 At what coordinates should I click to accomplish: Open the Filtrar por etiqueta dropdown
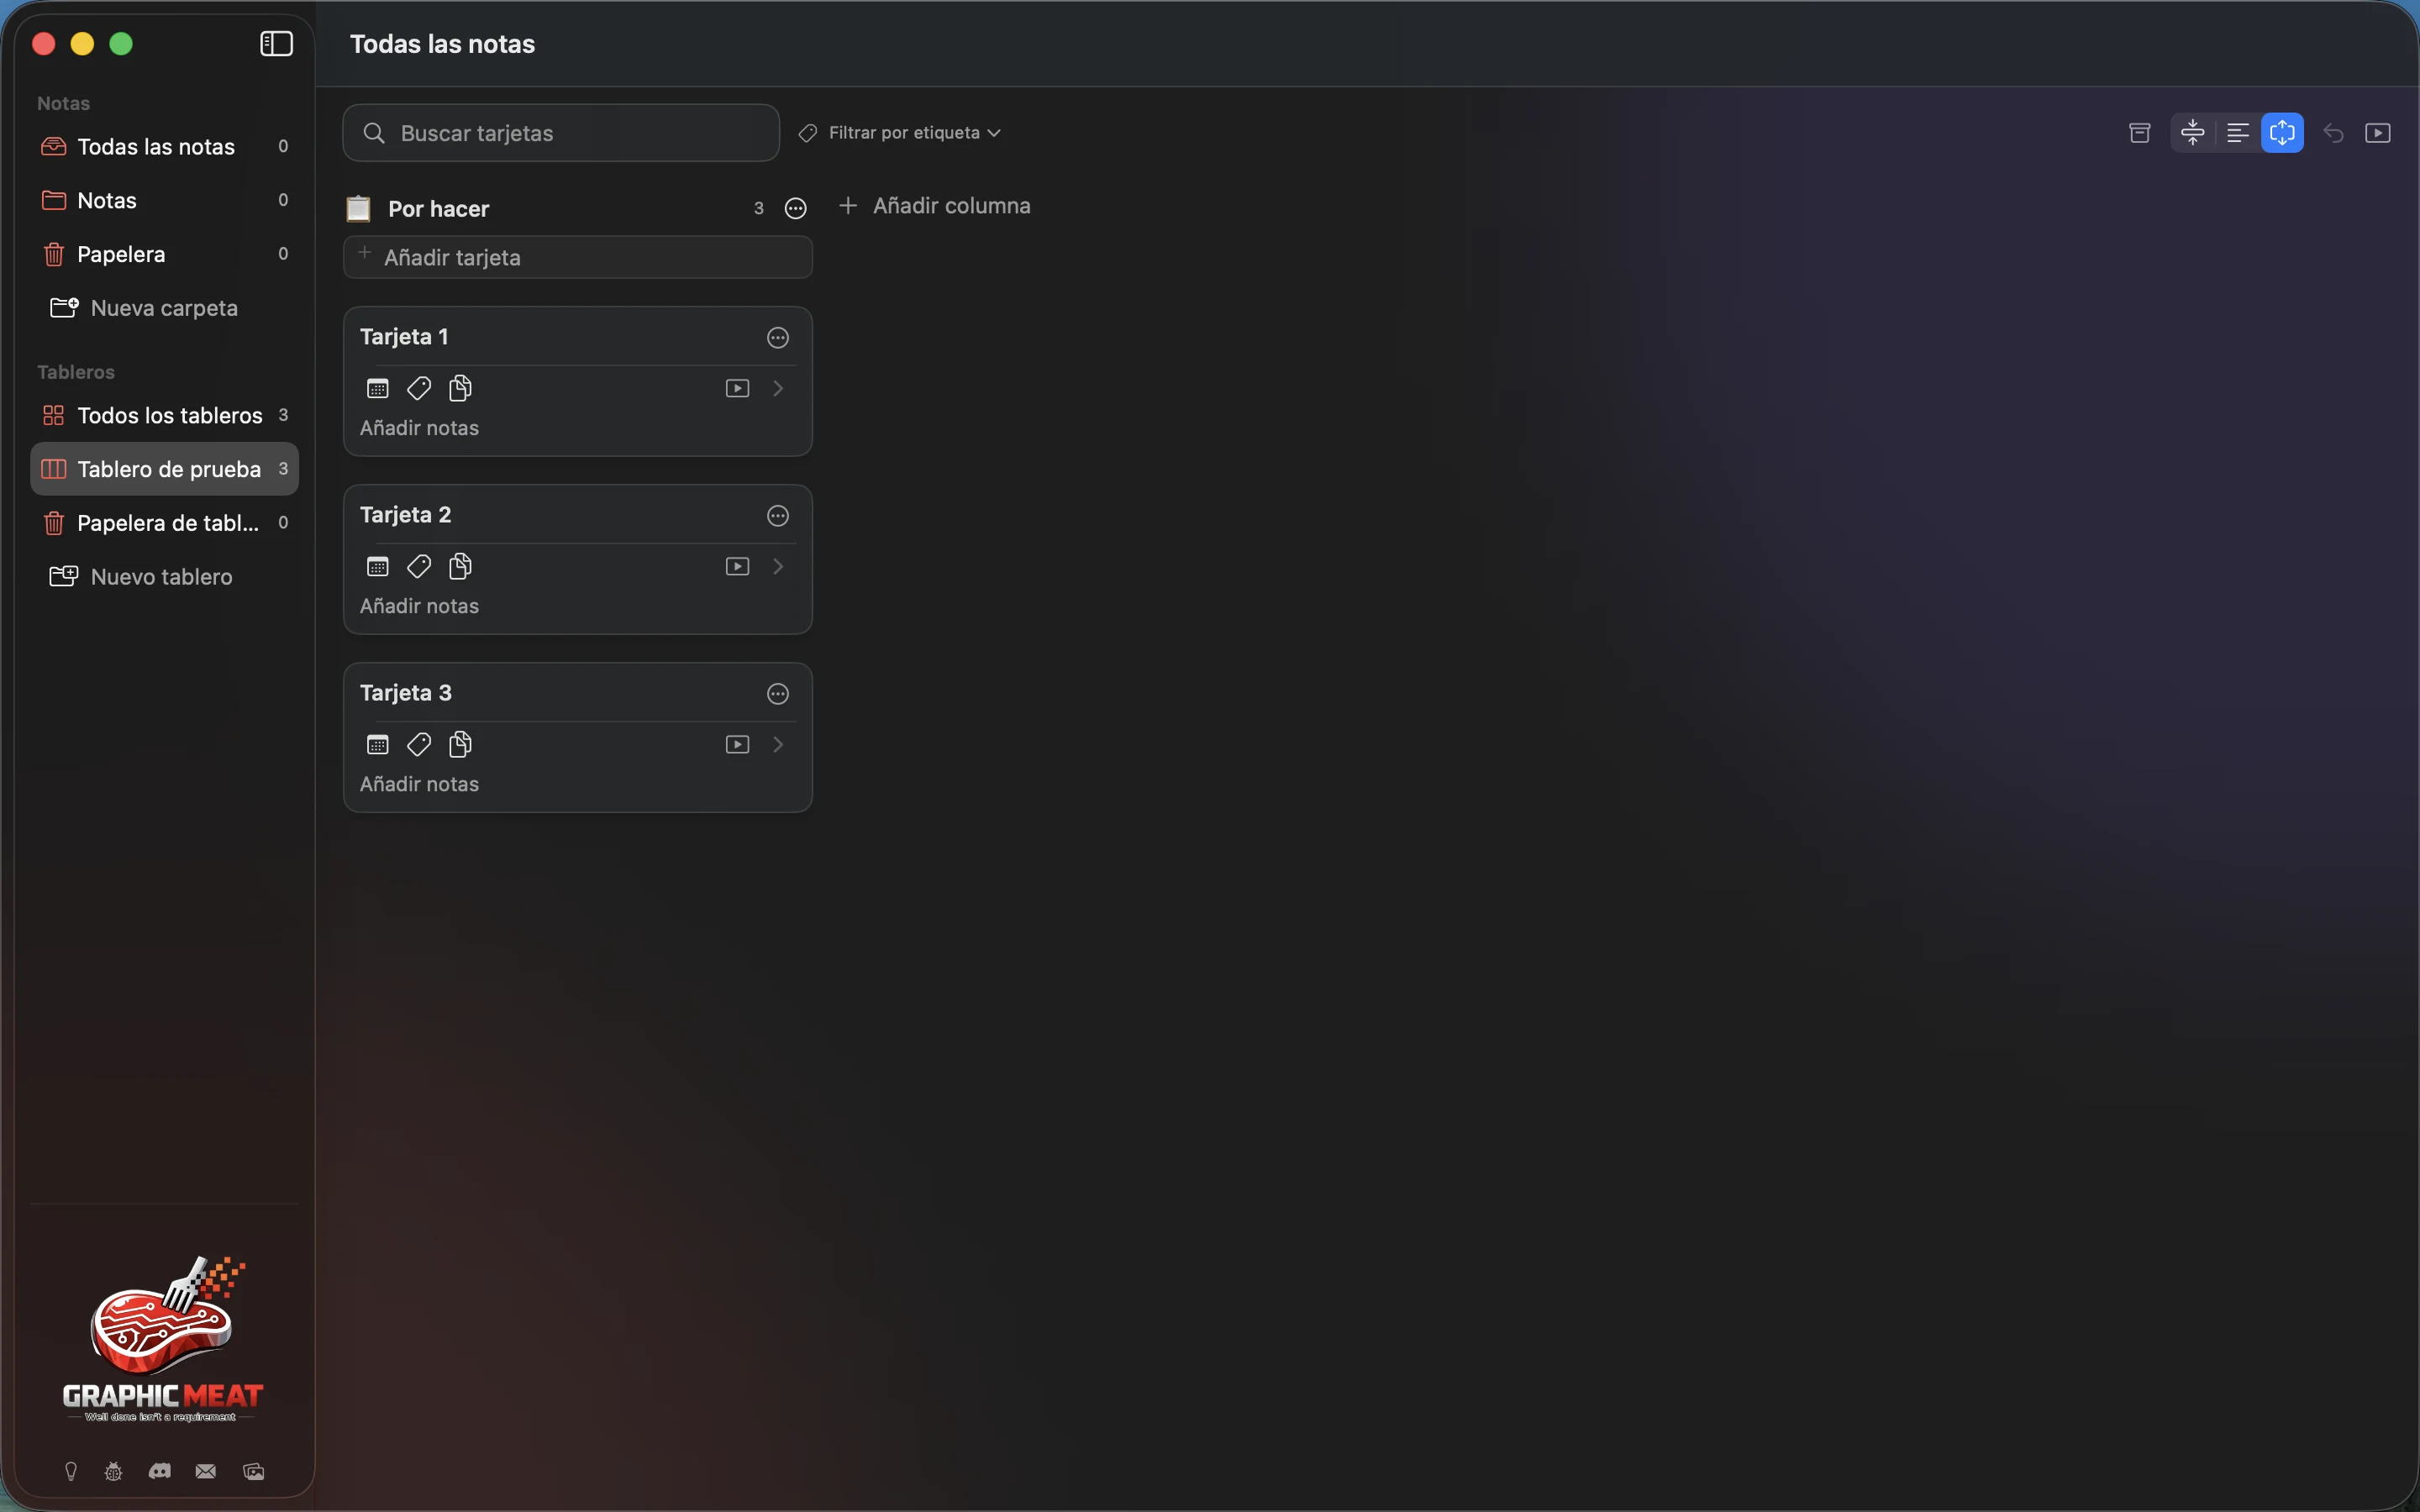coord(899,133)
